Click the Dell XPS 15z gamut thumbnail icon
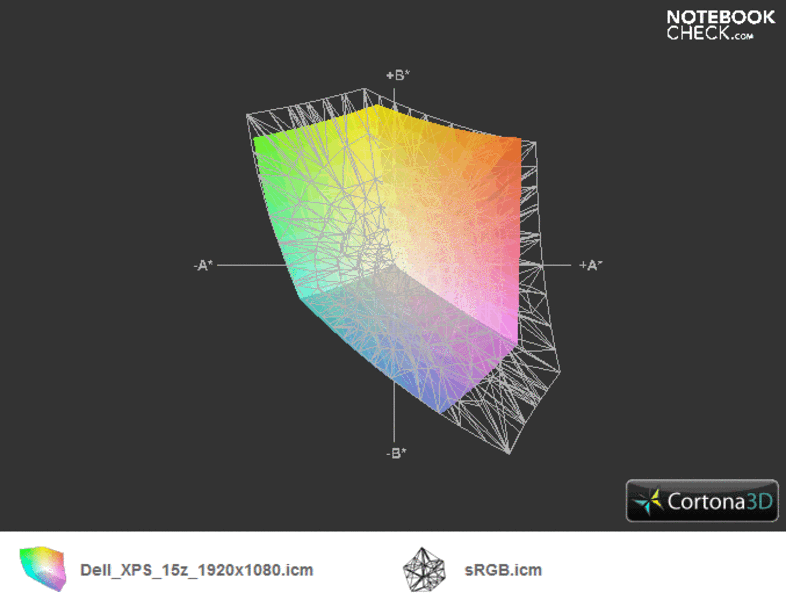 (x=43, y=569)
